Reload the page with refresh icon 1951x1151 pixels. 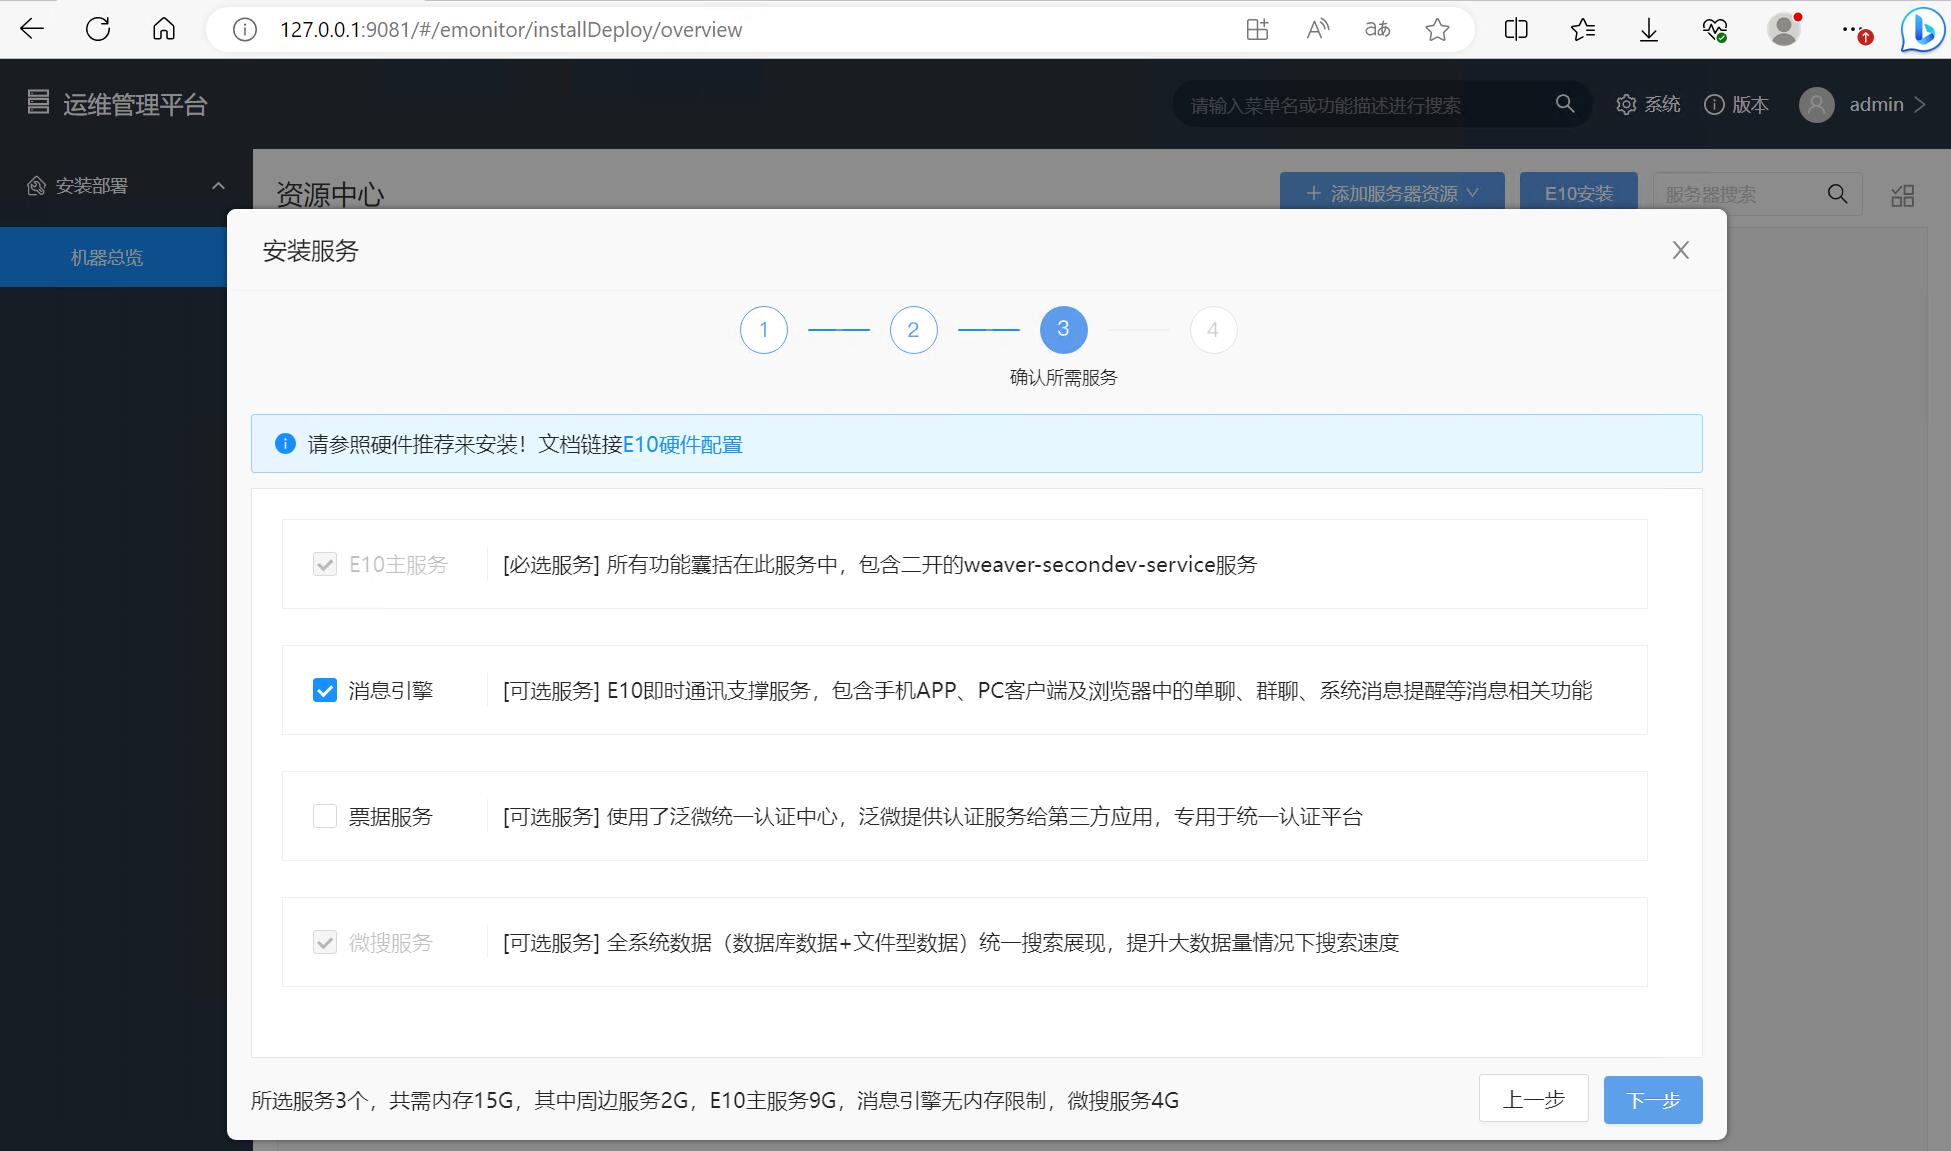coord(98,29)
